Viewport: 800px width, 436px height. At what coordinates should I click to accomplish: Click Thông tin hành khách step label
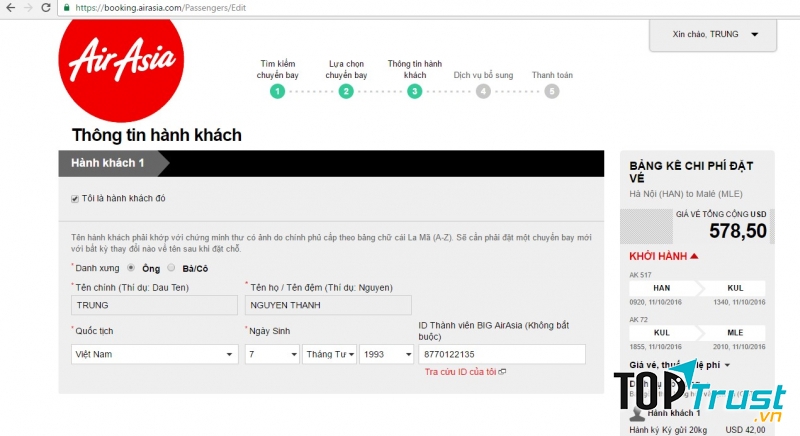click(x=415, y=69)
